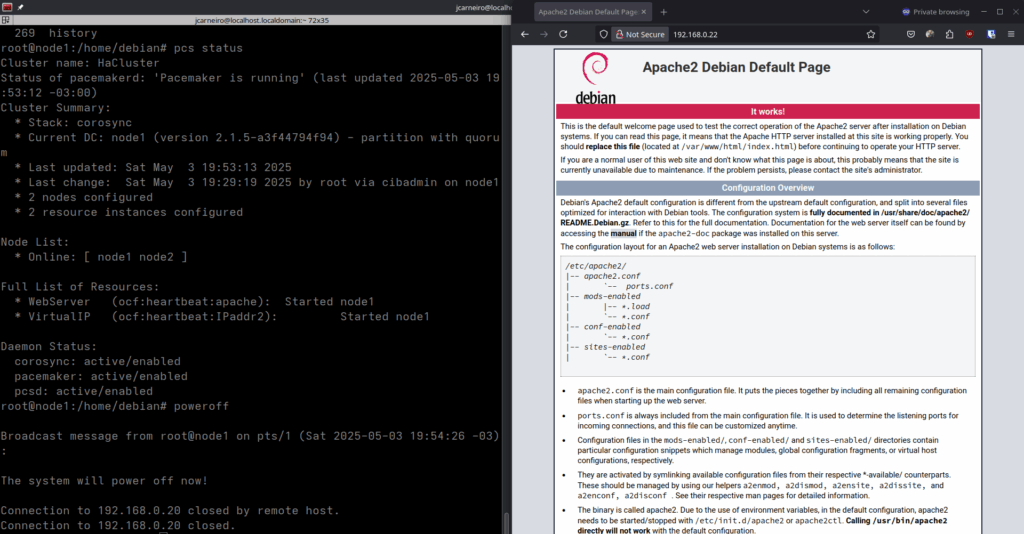Click the browser Back arrow
This screenshot has width=1024, height=534.
coord(524,34)
